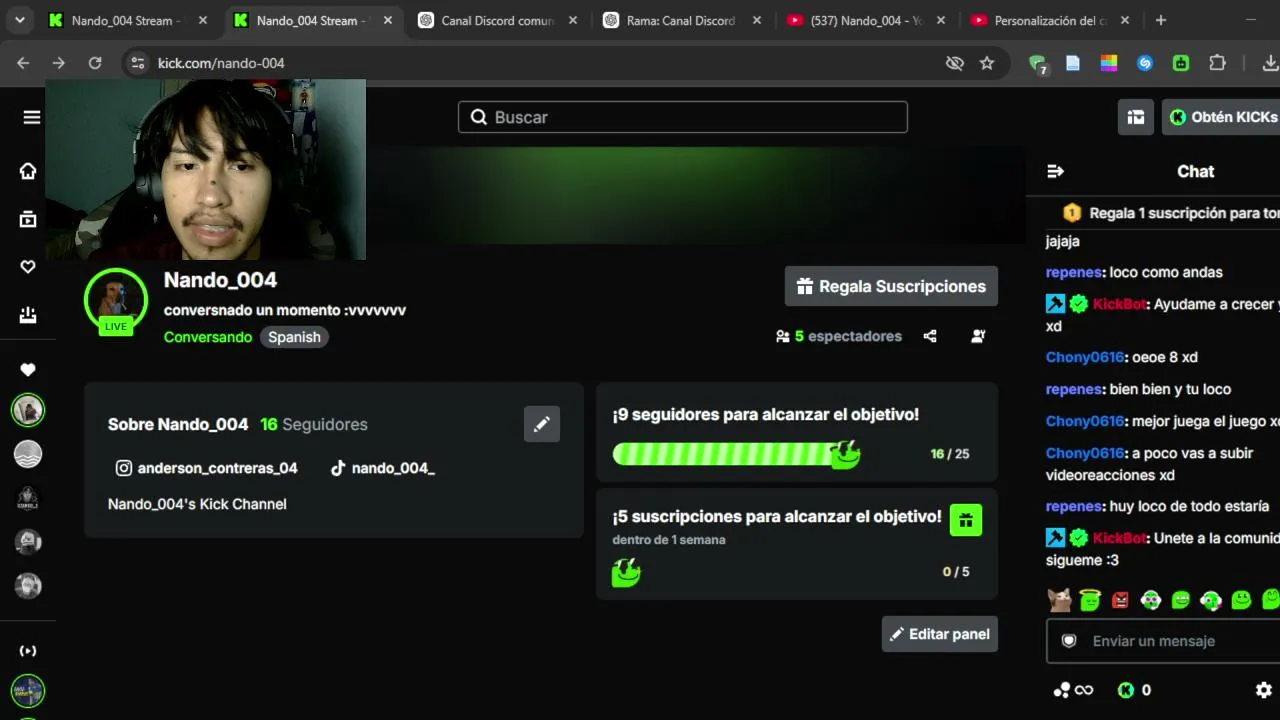Click the magnifier icon in the search bar
Viewport: 1280px width, 720px height.
tap(478, 117)
